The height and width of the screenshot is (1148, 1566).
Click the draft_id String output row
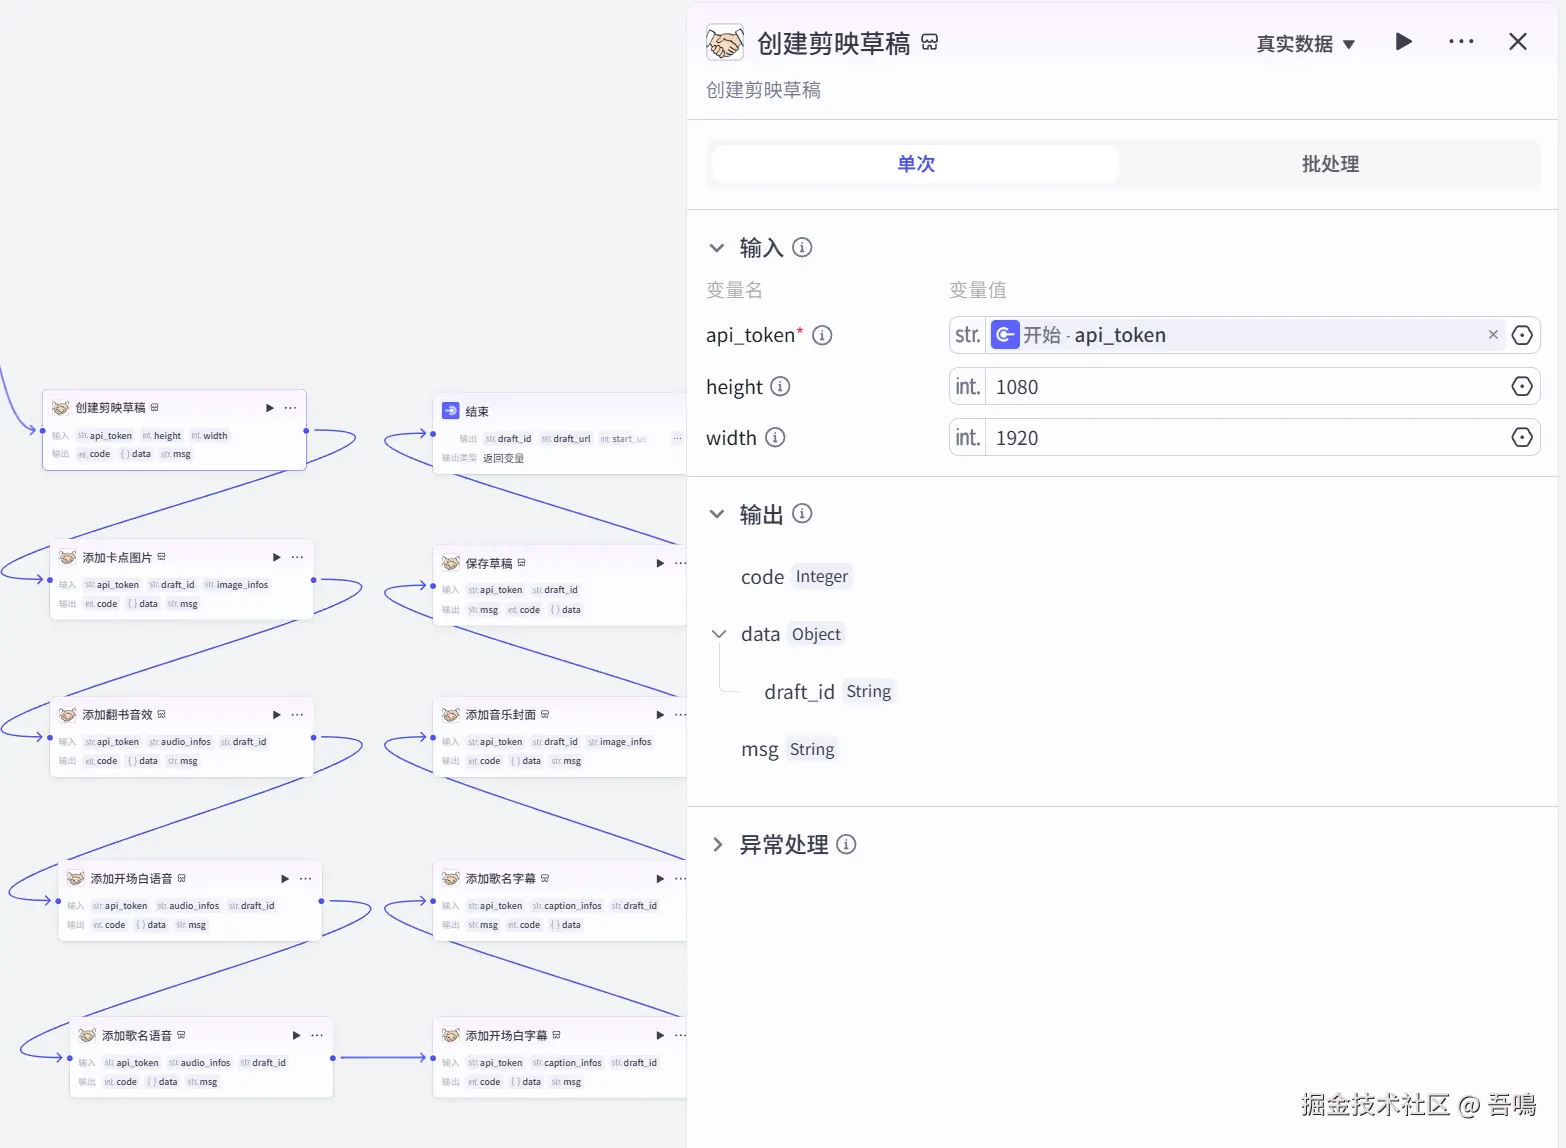[828, 691]
